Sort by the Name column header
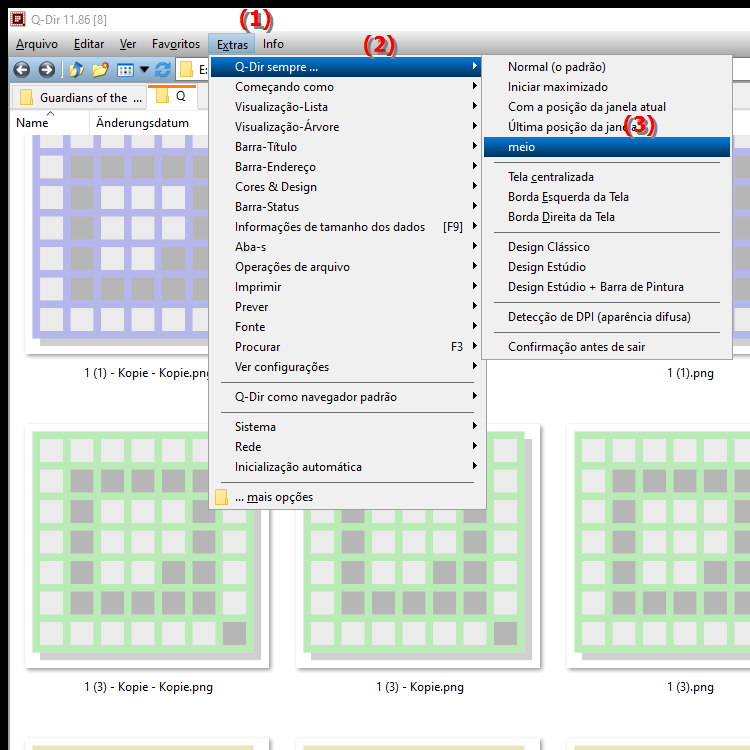This screenshot has width=750, height=750. [x=50, y=123]
